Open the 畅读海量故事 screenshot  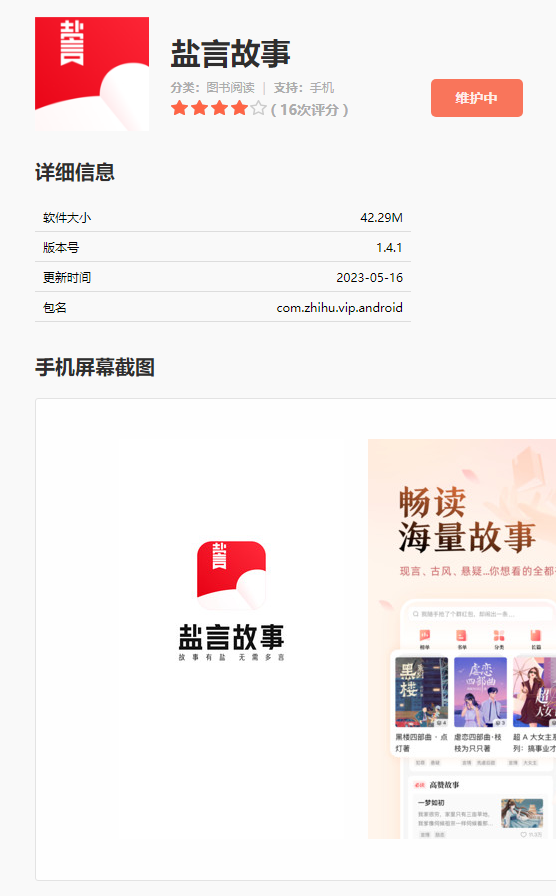[462, 639]
